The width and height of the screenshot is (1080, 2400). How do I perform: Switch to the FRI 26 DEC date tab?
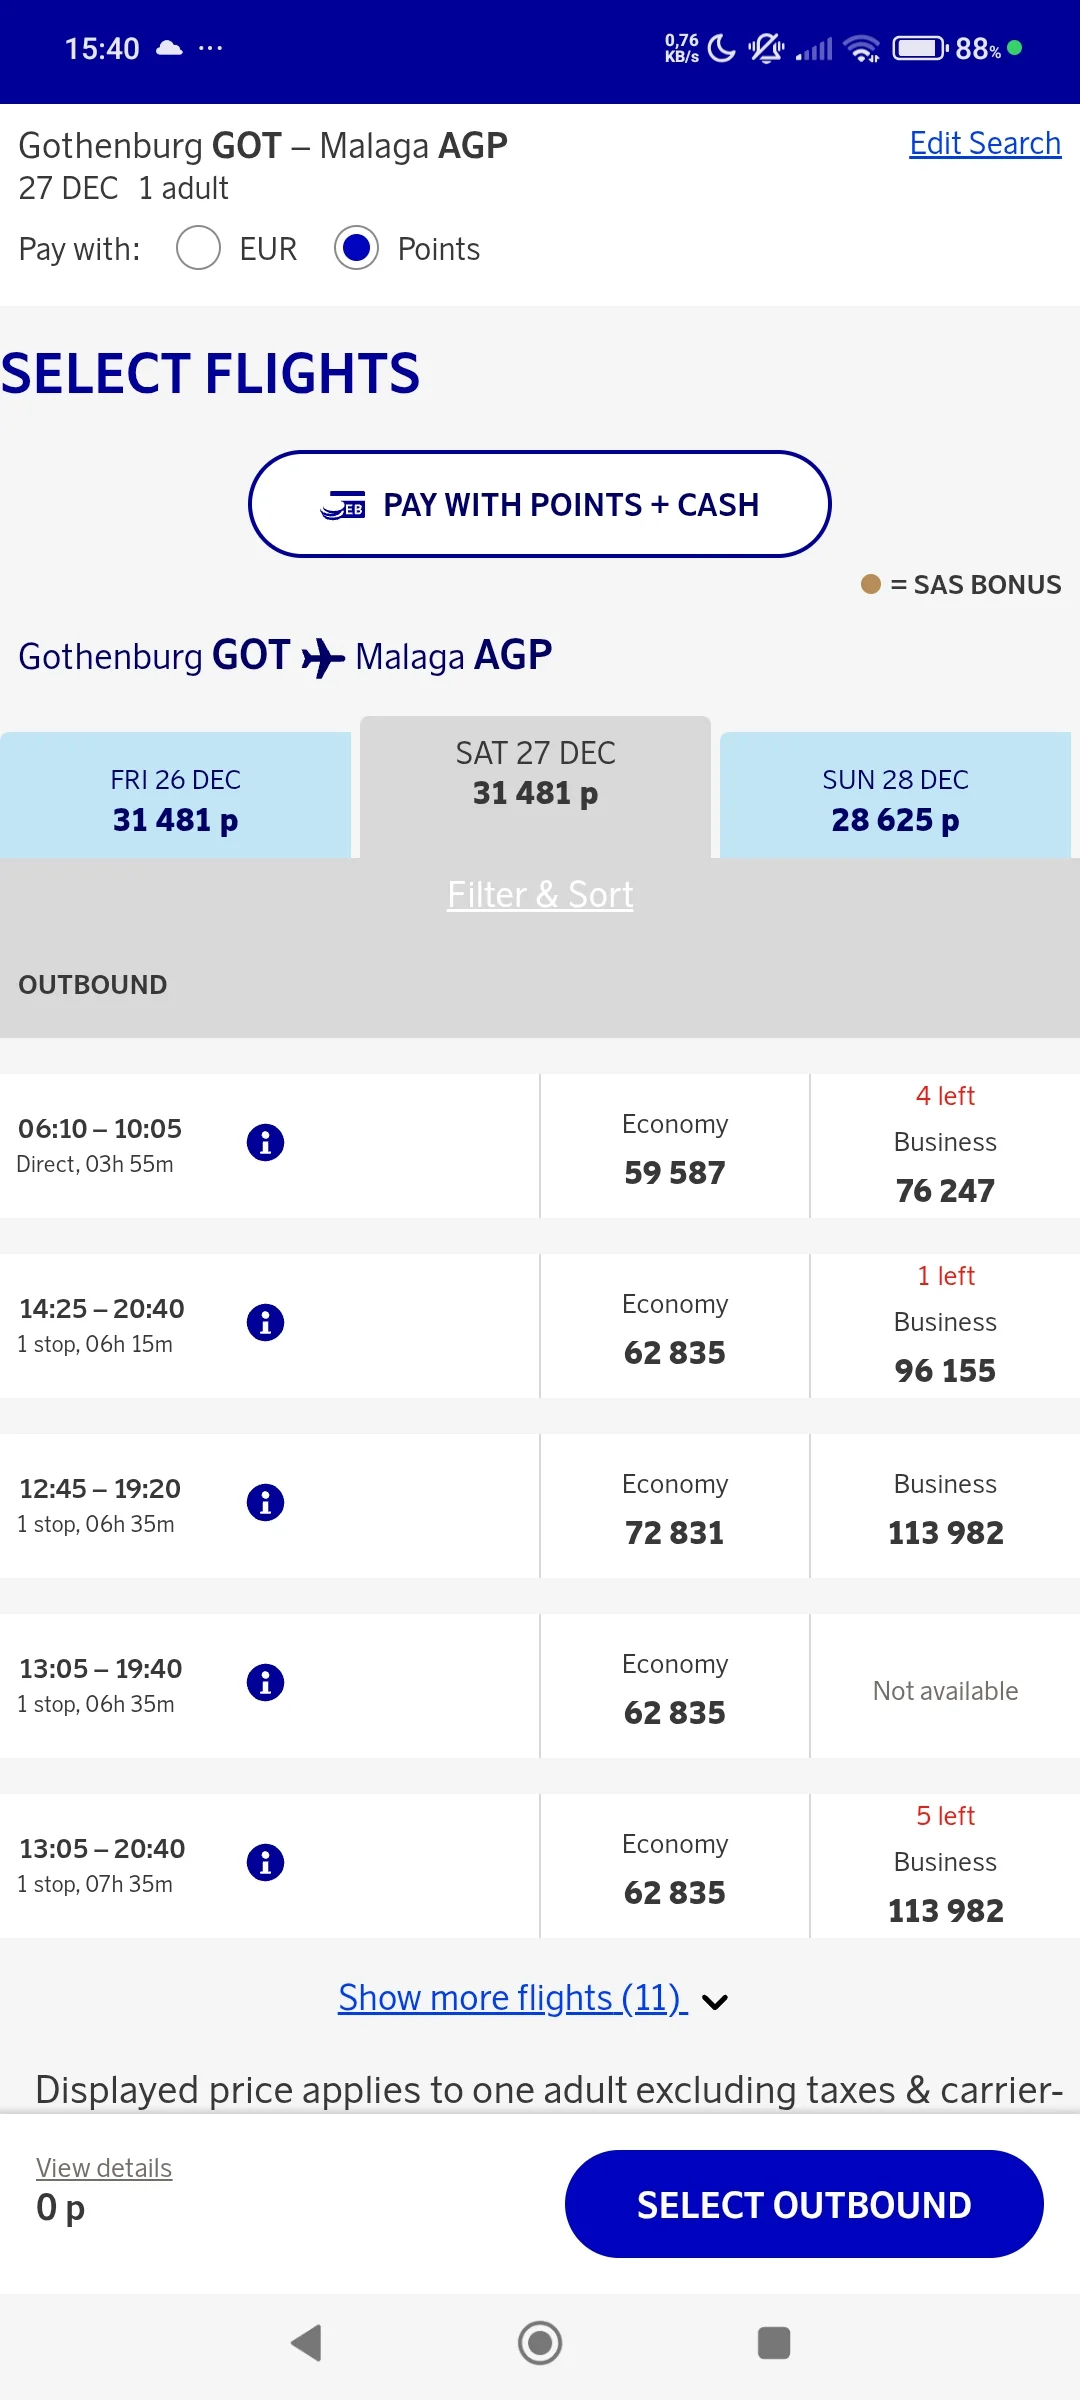[x=175, y=798]
